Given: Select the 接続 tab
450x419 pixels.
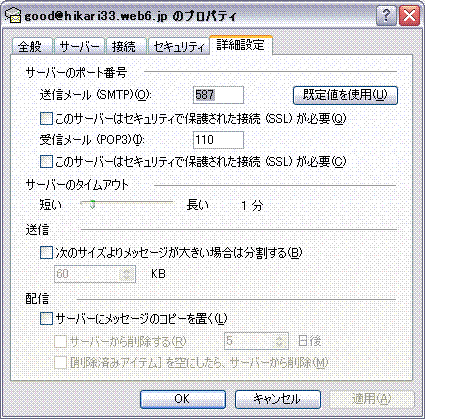Looking at the screenshot, I should [x=126, y=46].
